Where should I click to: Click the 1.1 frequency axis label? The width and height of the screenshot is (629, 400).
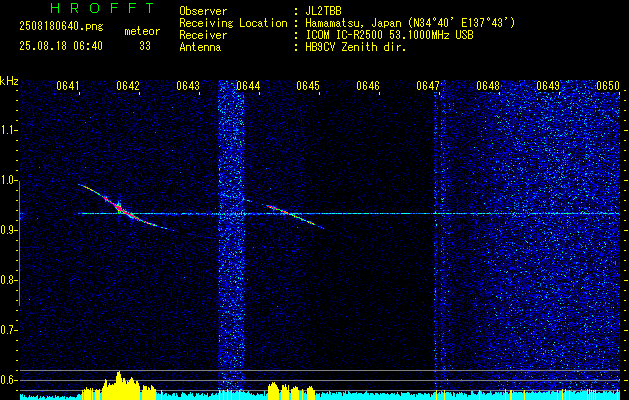8,130
